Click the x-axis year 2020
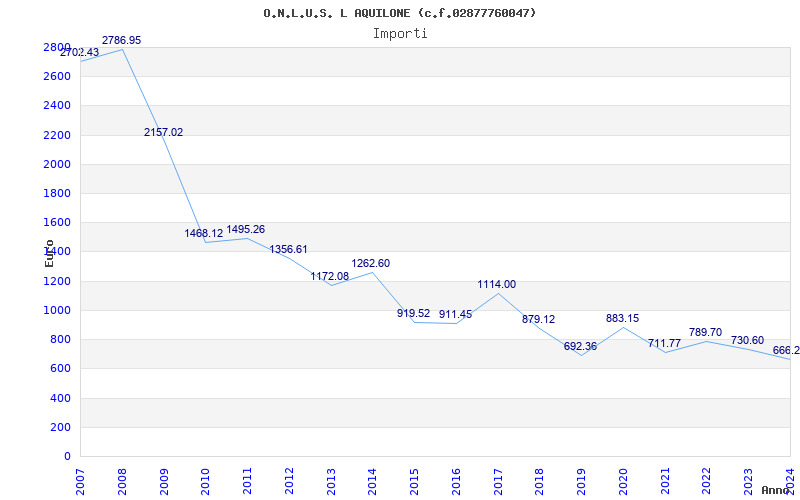 (623, 482)
